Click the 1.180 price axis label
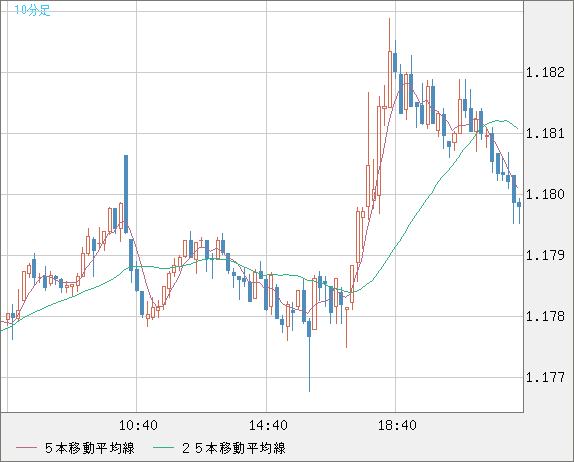The image size is (574, 462). point(545,194)
